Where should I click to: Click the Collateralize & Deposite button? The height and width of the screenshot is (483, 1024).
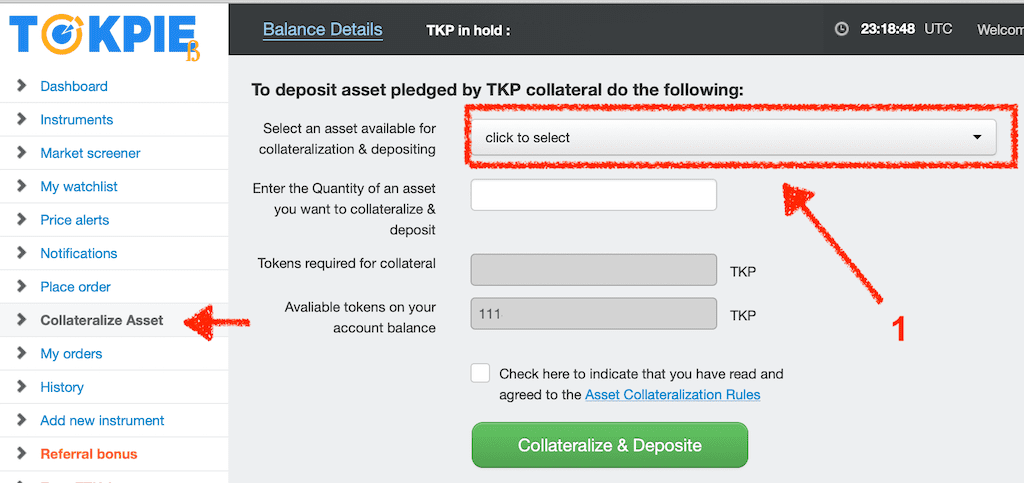coord(609,445)
